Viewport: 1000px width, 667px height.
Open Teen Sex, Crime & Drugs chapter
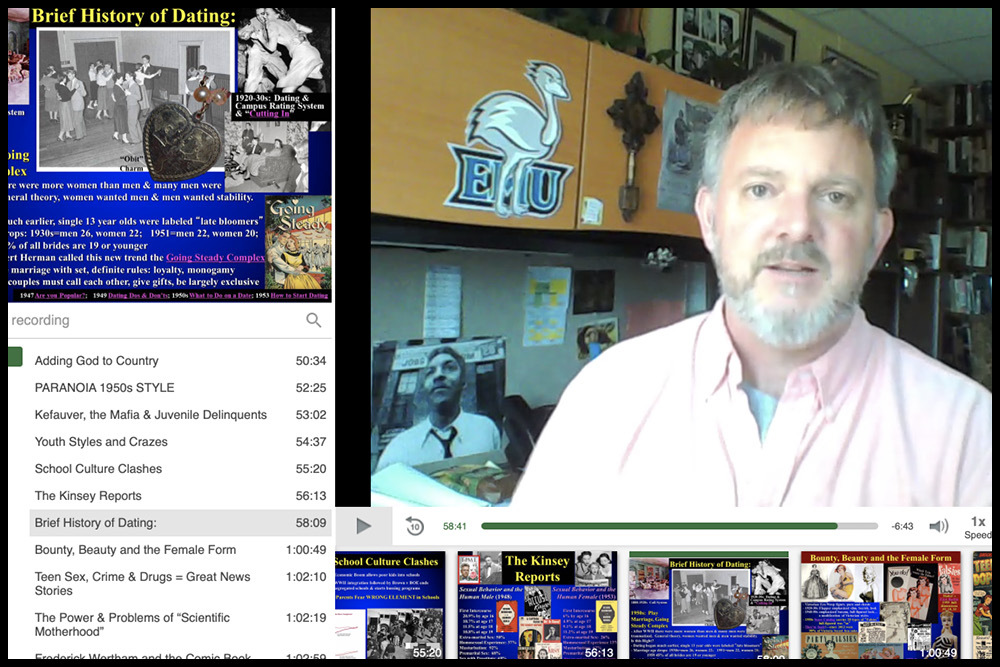point(142,583)
